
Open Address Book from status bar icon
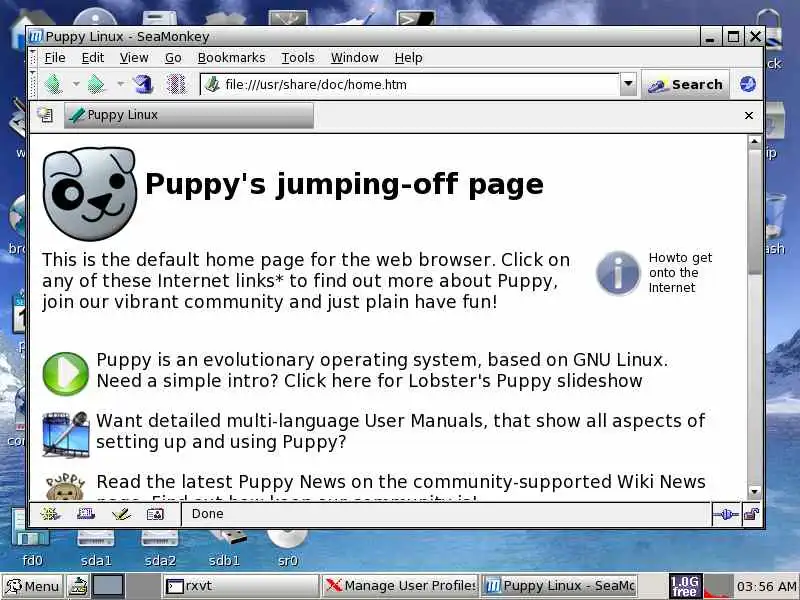point(155,514)
